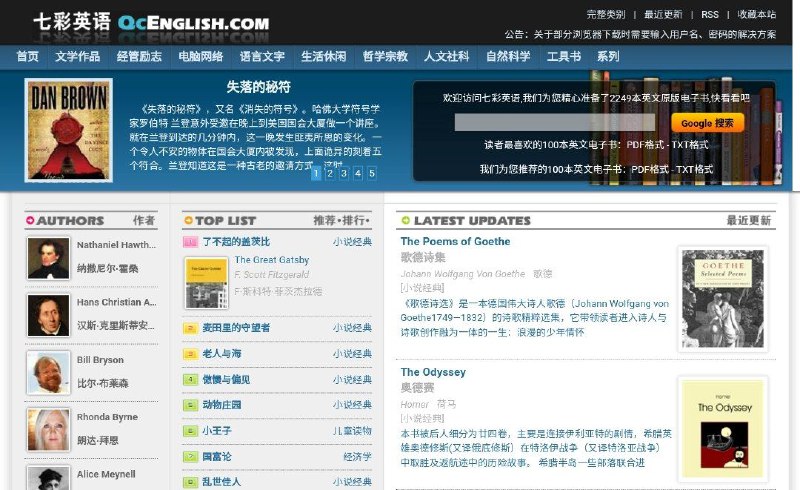The width and height of the screenshot is (800, 490).
Task: Click The Great Gatsby cover thumbnail
Action: pos(207,283)
